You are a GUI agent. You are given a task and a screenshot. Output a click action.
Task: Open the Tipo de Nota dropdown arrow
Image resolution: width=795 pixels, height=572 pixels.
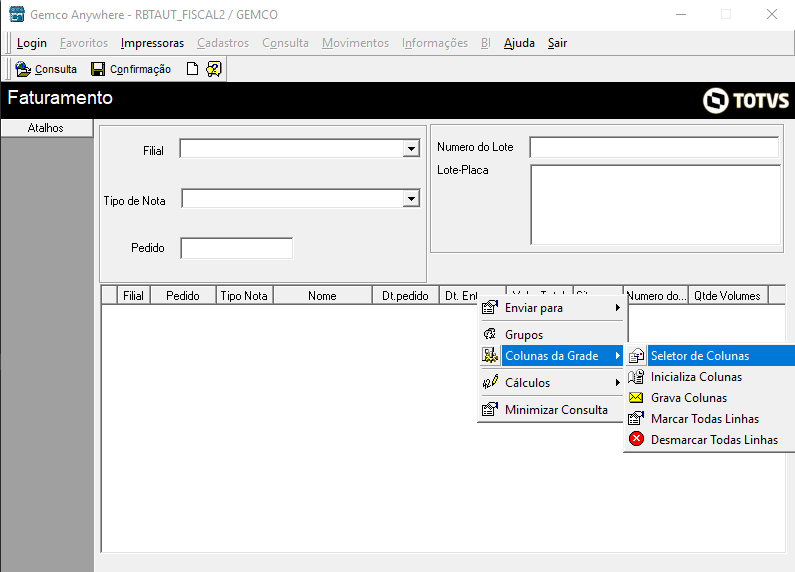411,198
